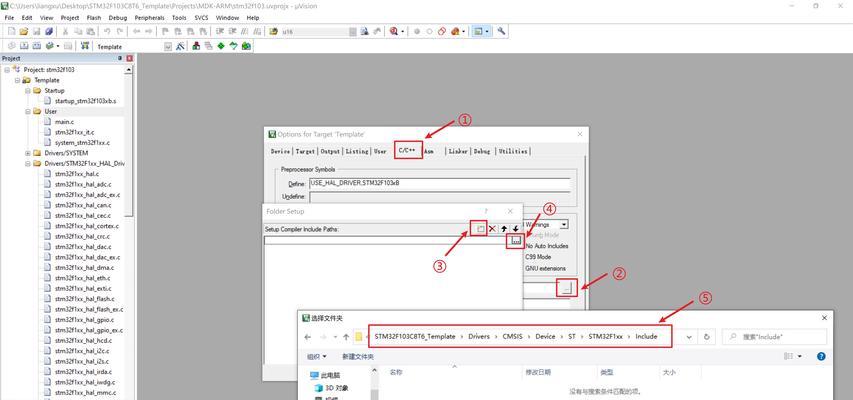Refresh the folder picker location
The width and height of the screenshot is (853, 400).
(706, 337)
